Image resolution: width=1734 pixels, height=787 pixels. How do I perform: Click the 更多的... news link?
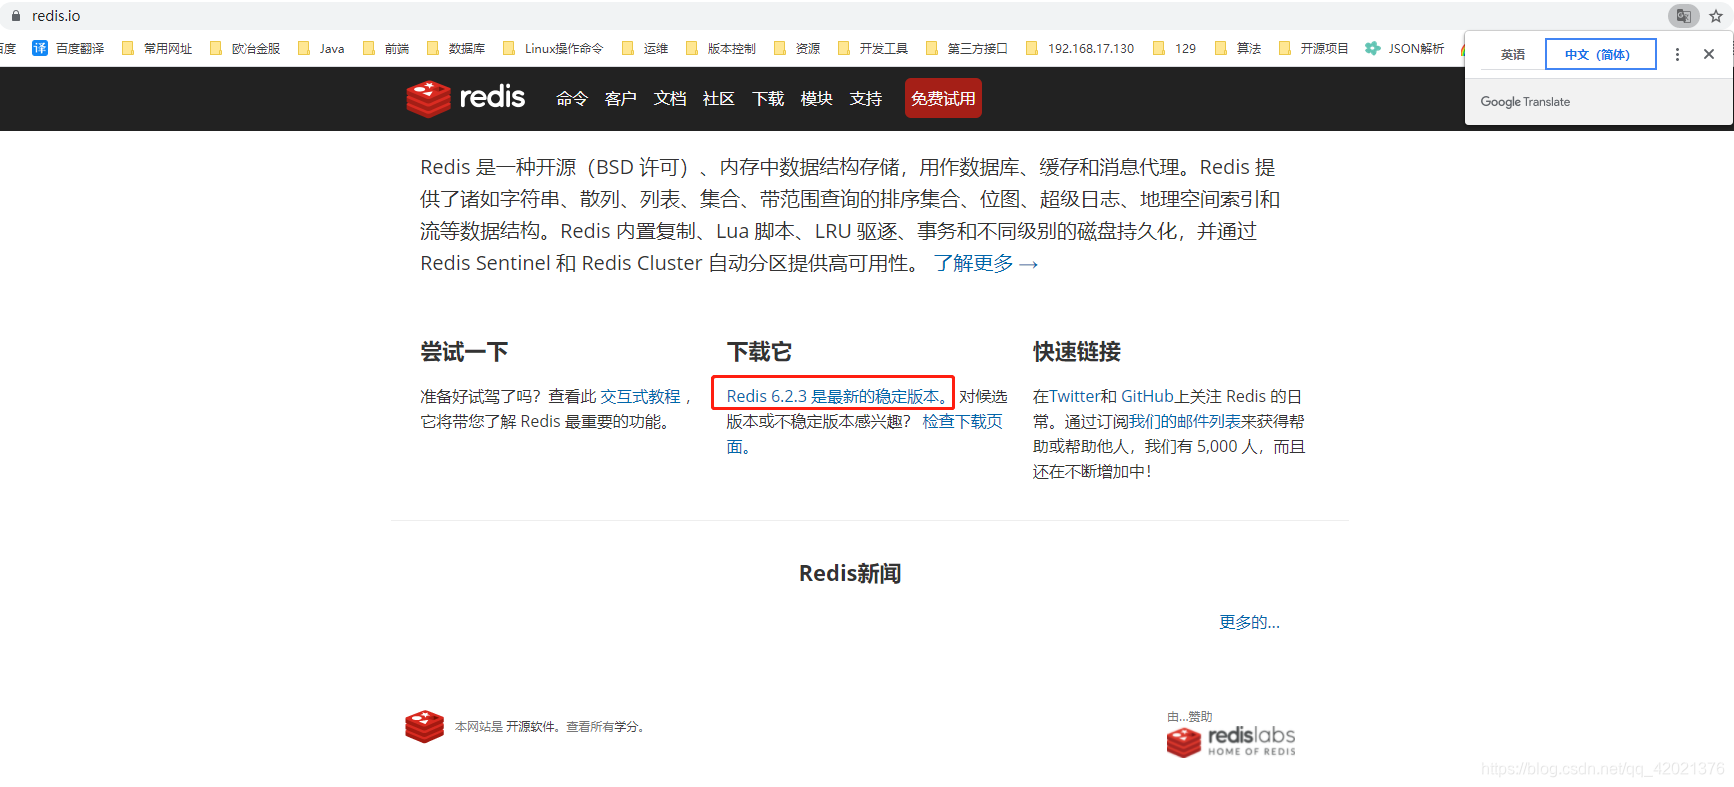1249,622
